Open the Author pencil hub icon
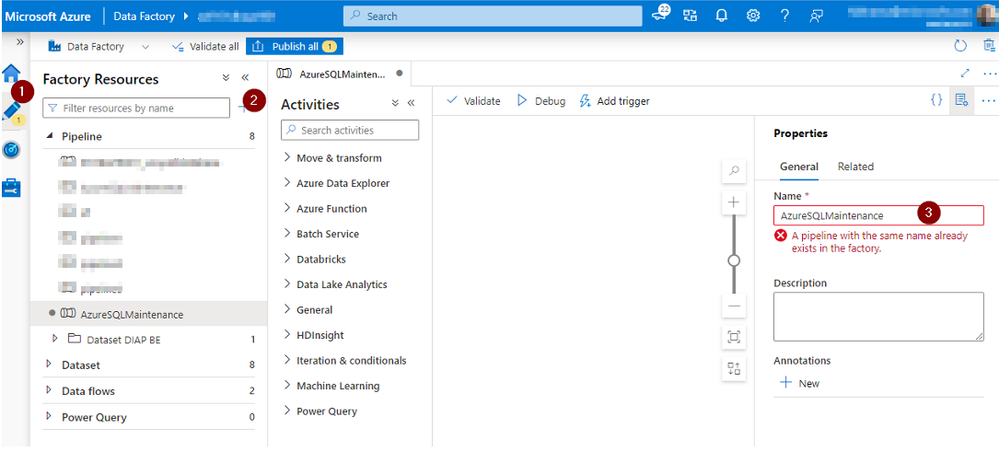The height and width of the screenshot is (450, 999). pos(11,112)
